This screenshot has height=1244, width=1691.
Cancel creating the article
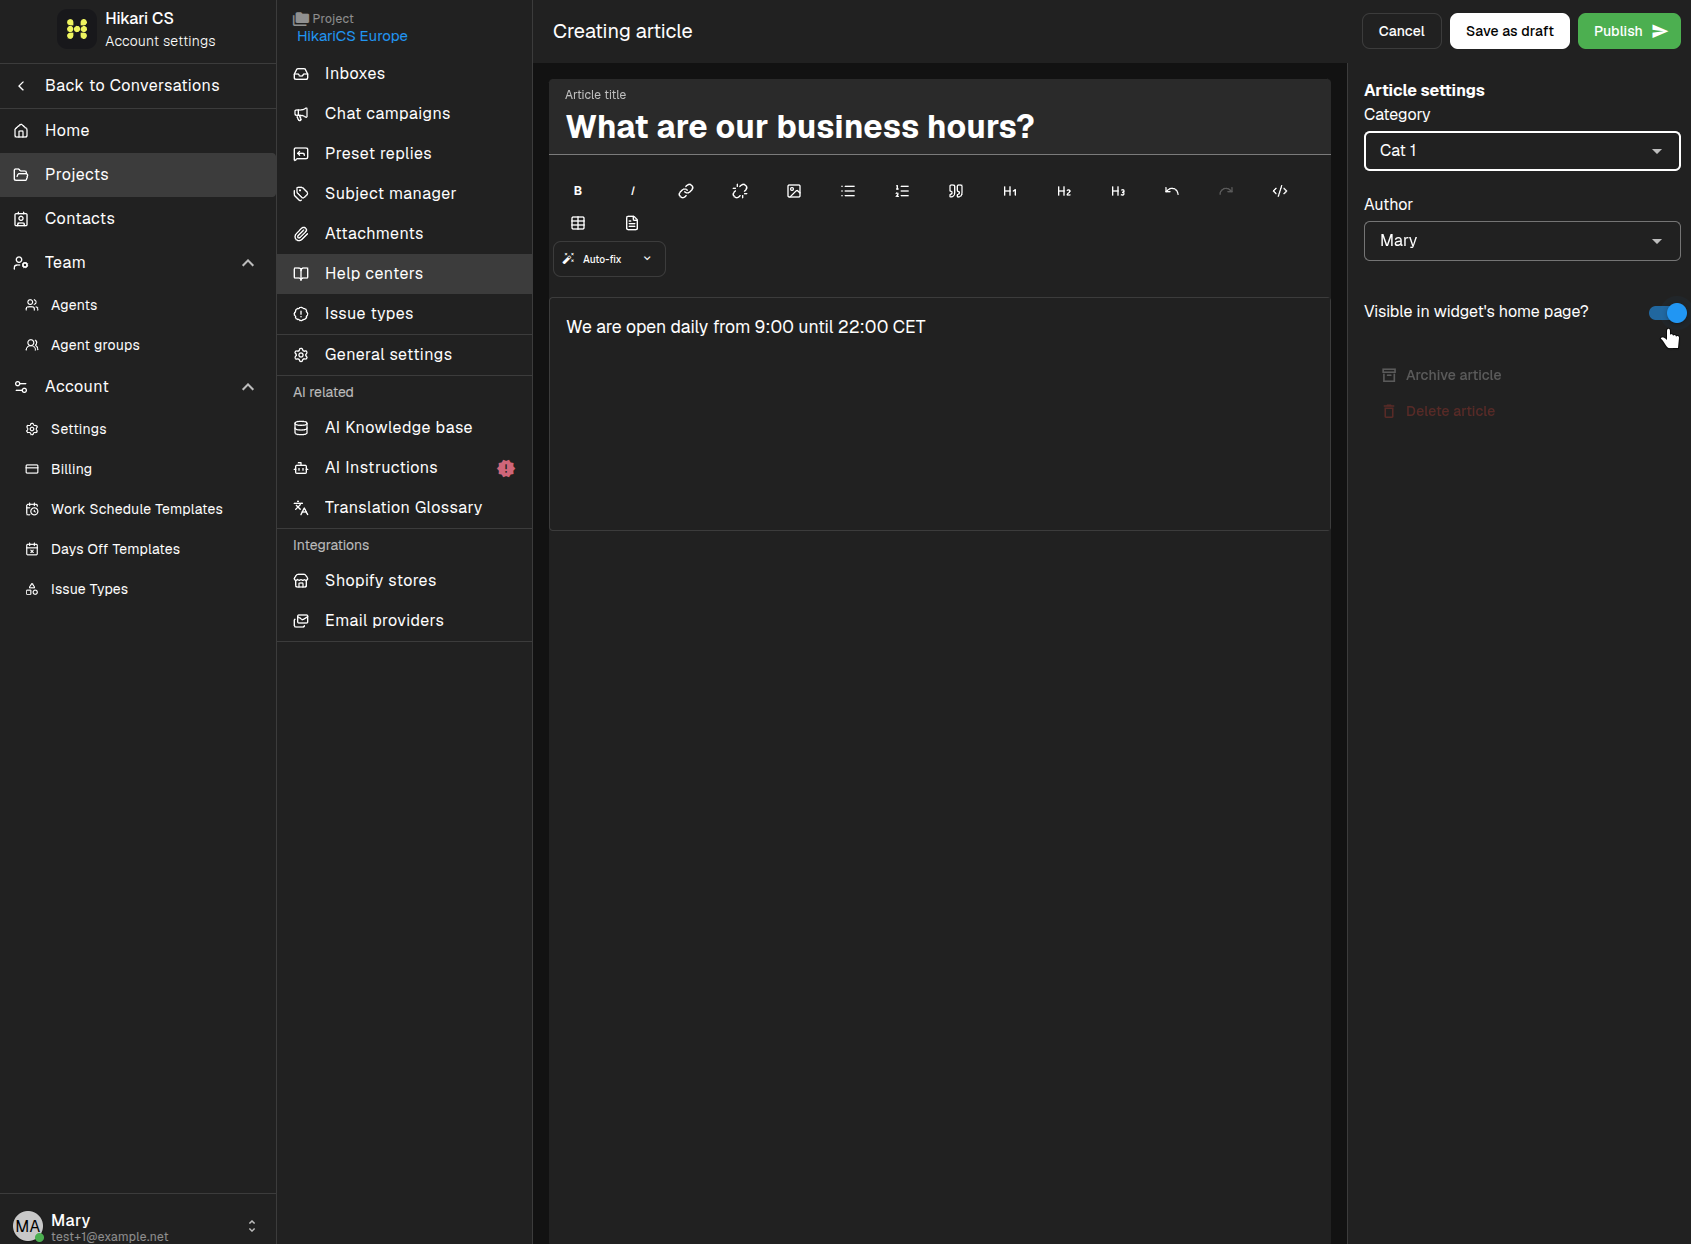(1401, 31)
